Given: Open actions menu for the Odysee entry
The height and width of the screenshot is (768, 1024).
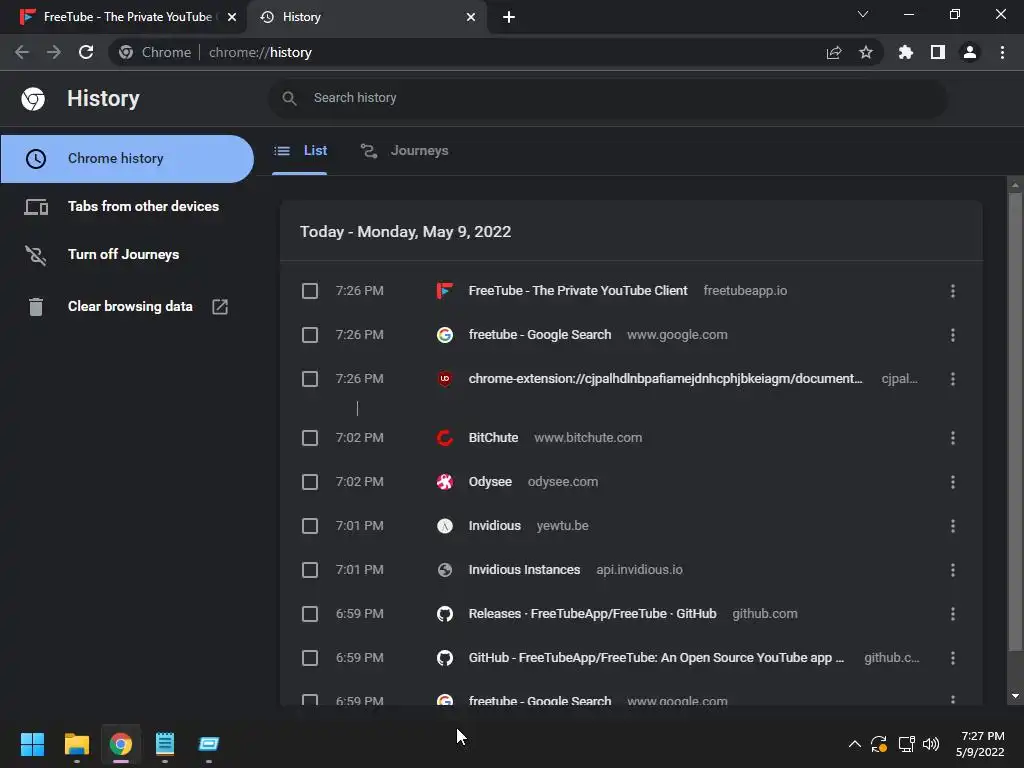Looking at the screenshot, I should click(953, 482).
